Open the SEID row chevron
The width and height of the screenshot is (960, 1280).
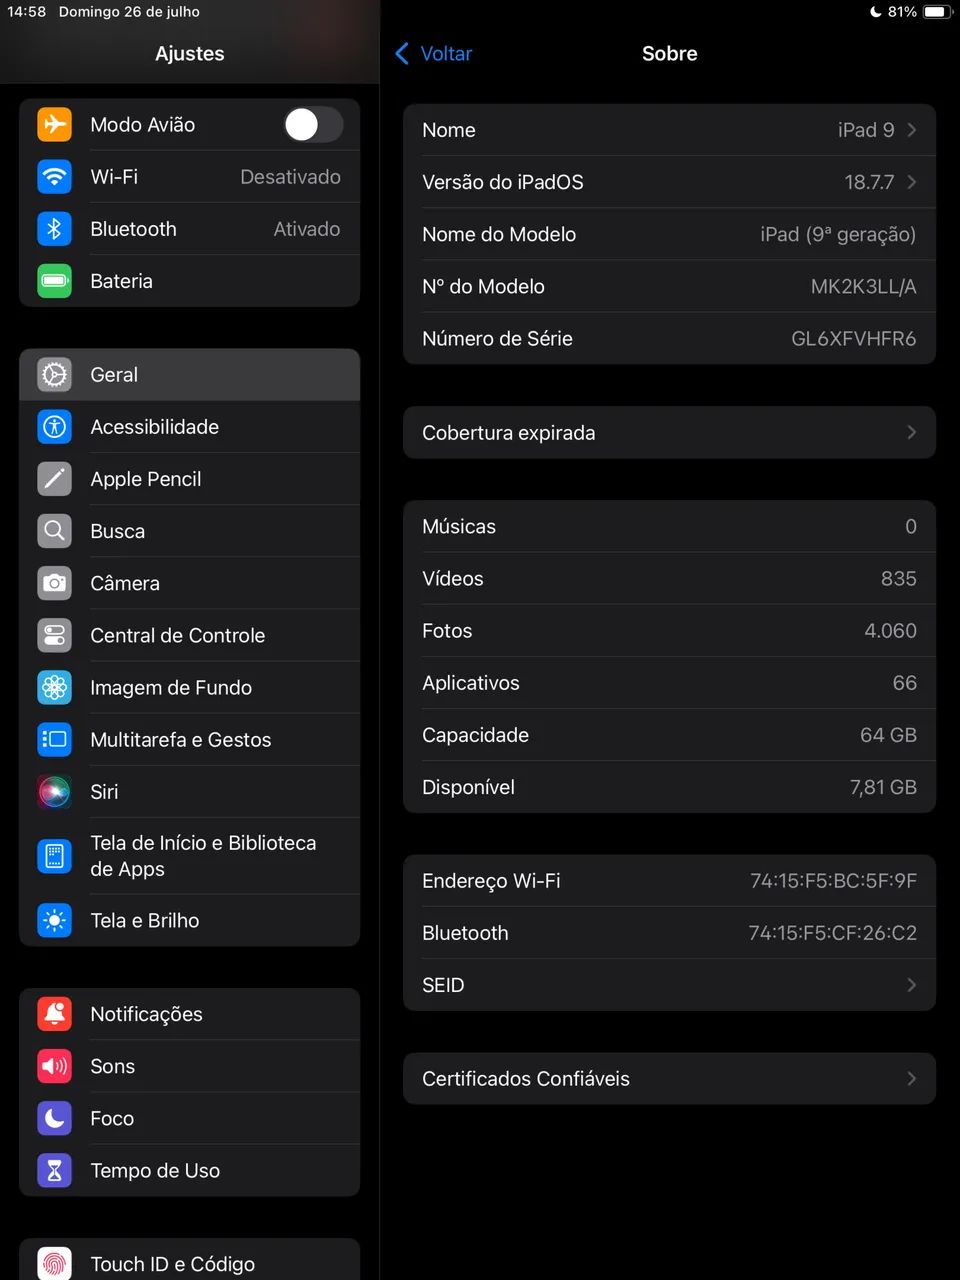911,985
